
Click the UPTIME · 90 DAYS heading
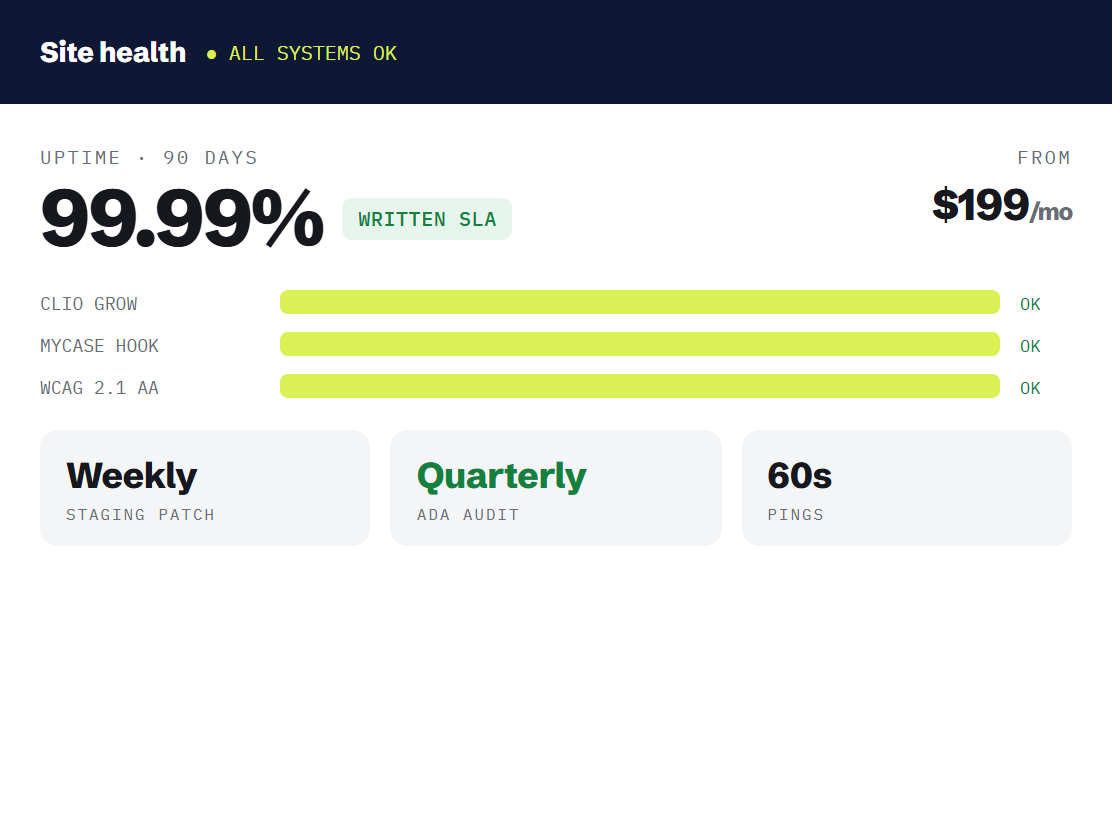click(149, 158)
